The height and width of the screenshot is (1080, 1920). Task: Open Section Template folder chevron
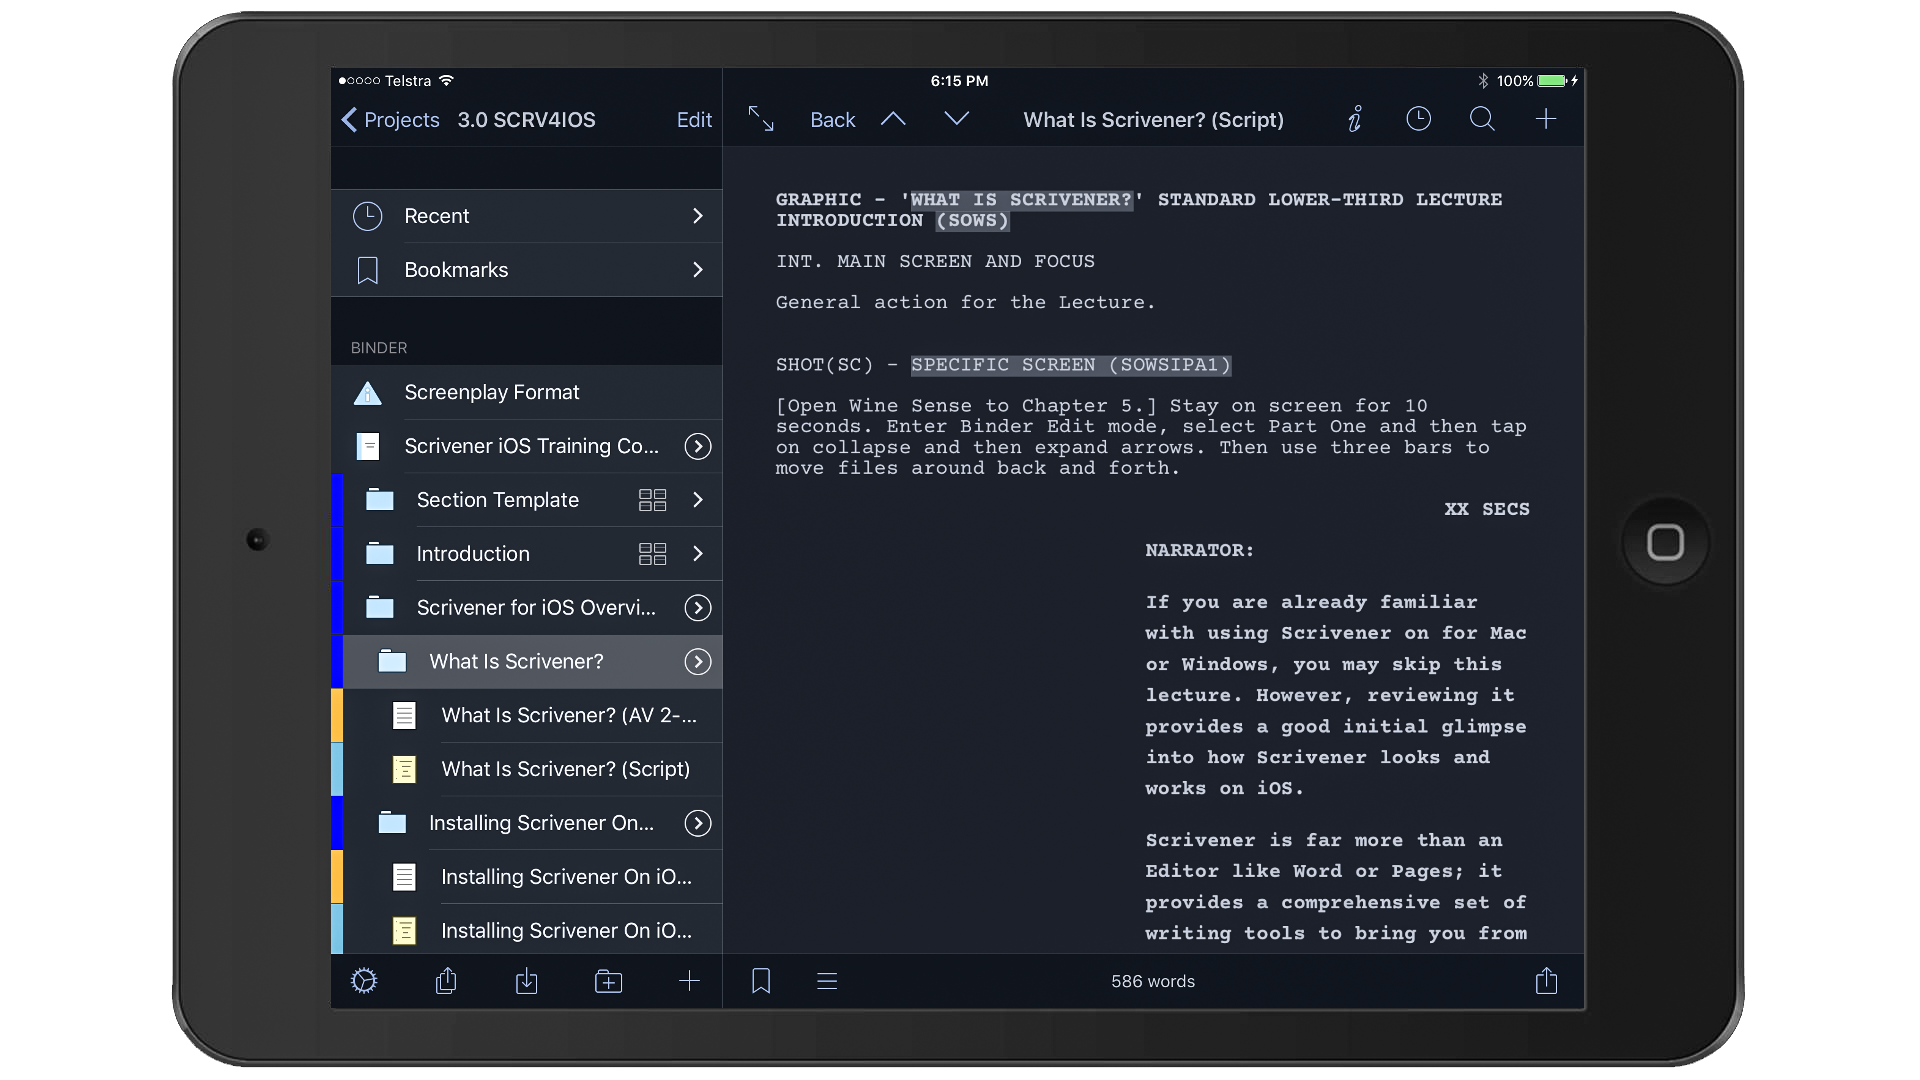coord(698,500)
